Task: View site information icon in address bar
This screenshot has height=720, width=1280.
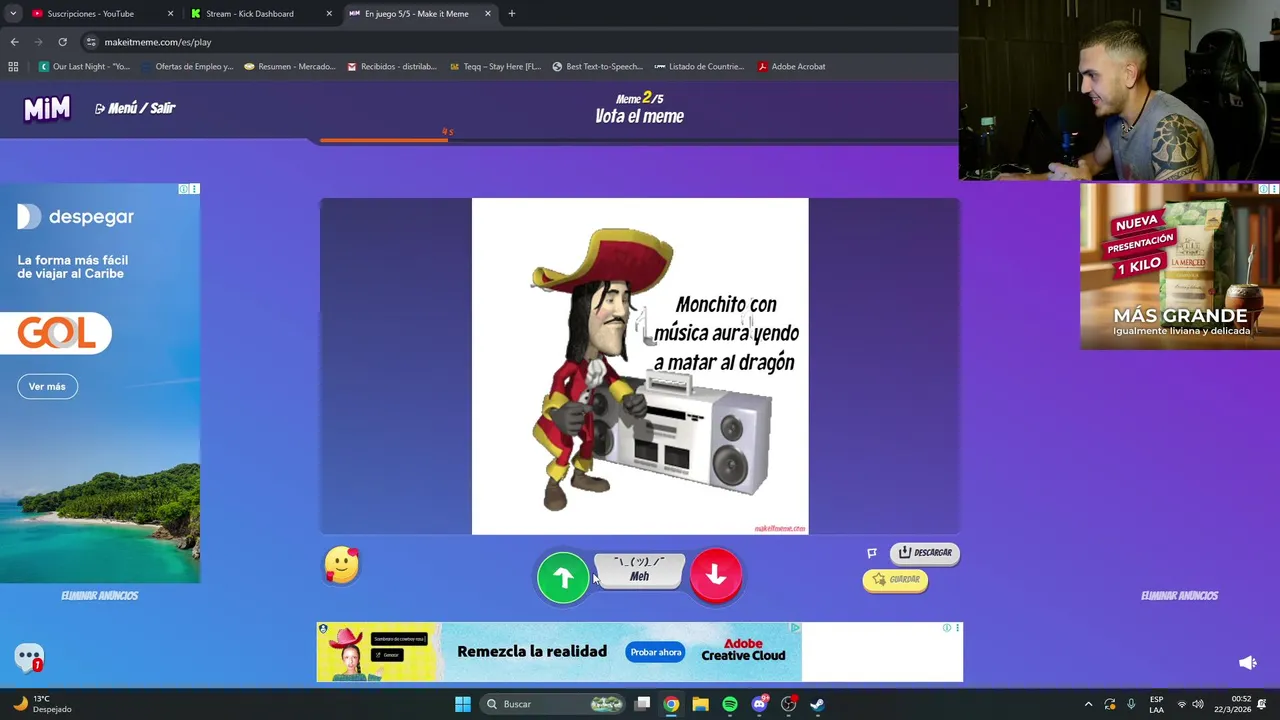Action: click(x=91, y=42)
